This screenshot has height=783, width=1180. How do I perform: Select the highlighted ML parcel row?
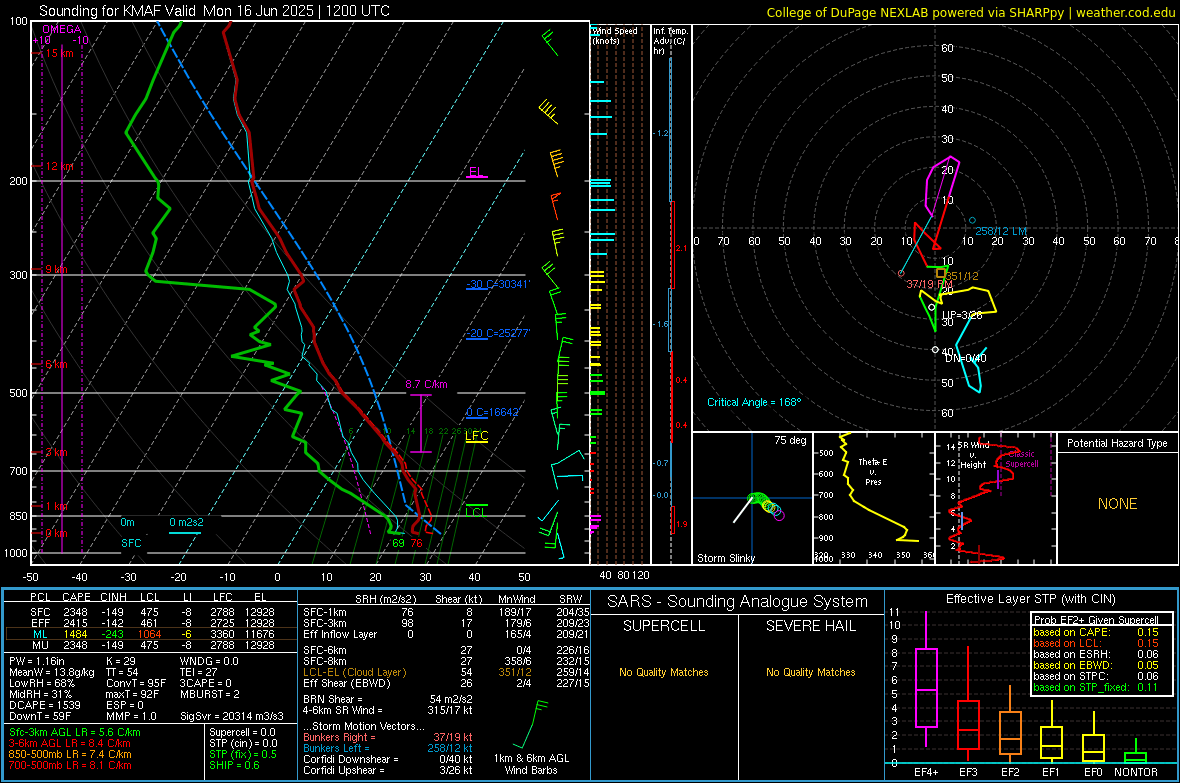click(152, 634)
